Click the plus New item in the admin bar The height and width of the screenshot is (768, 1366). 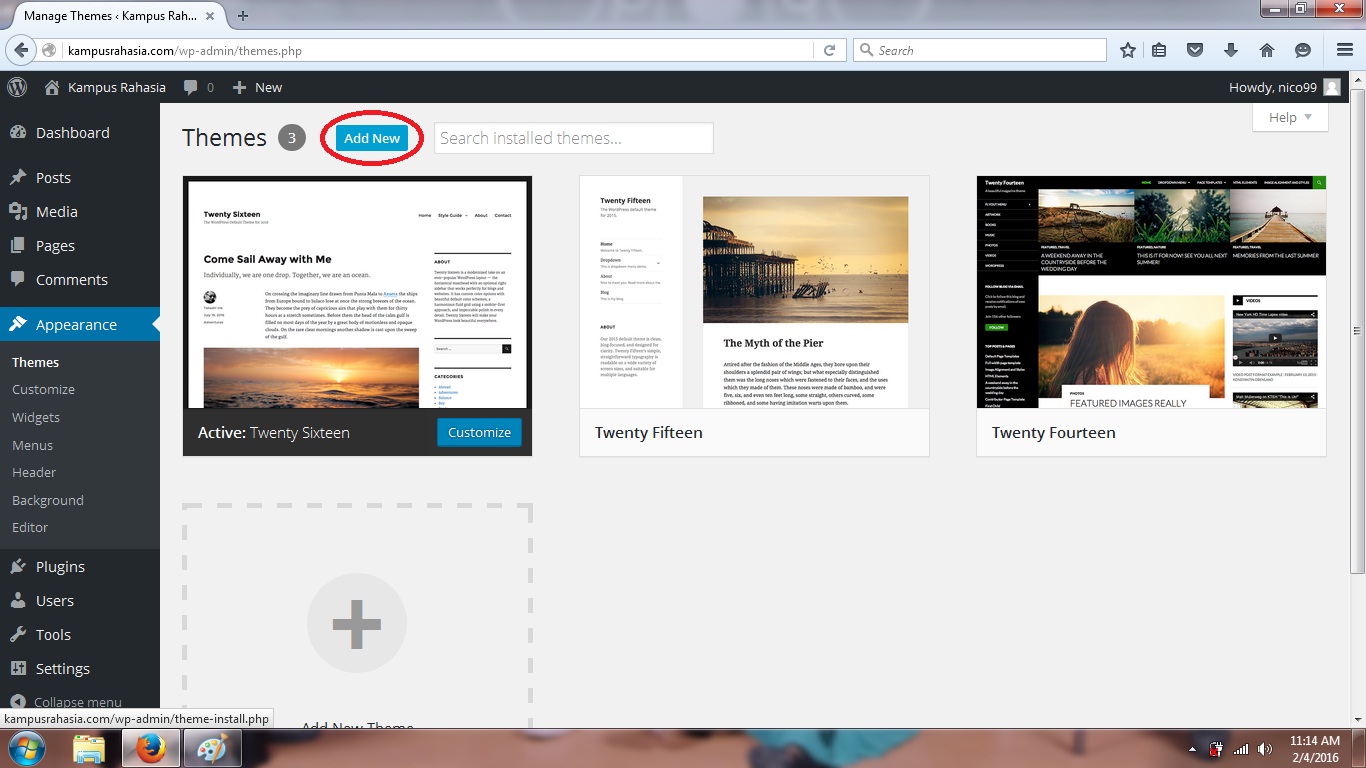click(257, 87)
